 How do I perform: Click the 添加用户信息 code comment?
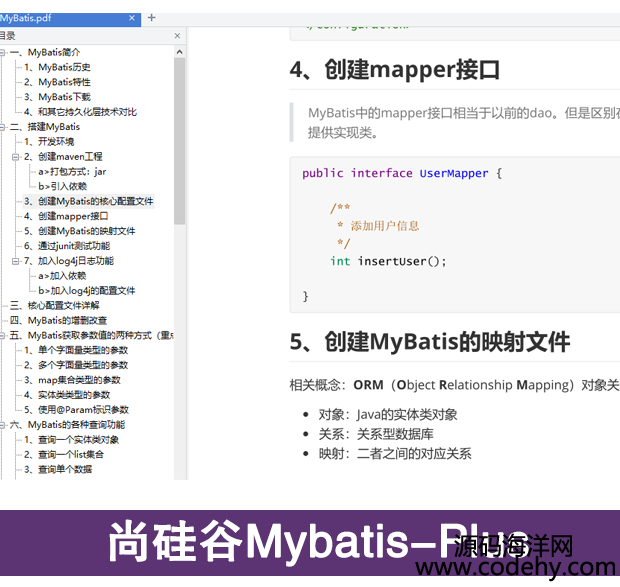pyautogui.click(x=384, y=226)
